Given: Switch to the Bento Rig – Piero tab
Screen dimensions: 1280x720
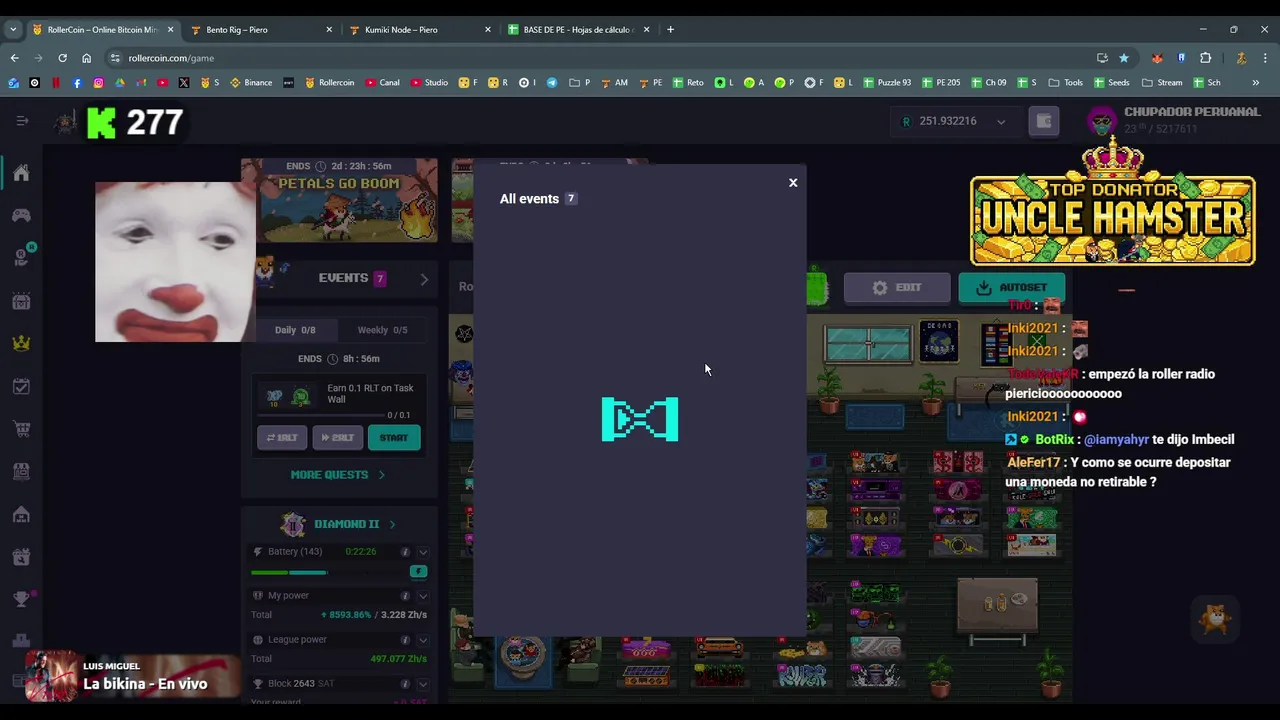Looking at the screenshot, I should 260,30.
